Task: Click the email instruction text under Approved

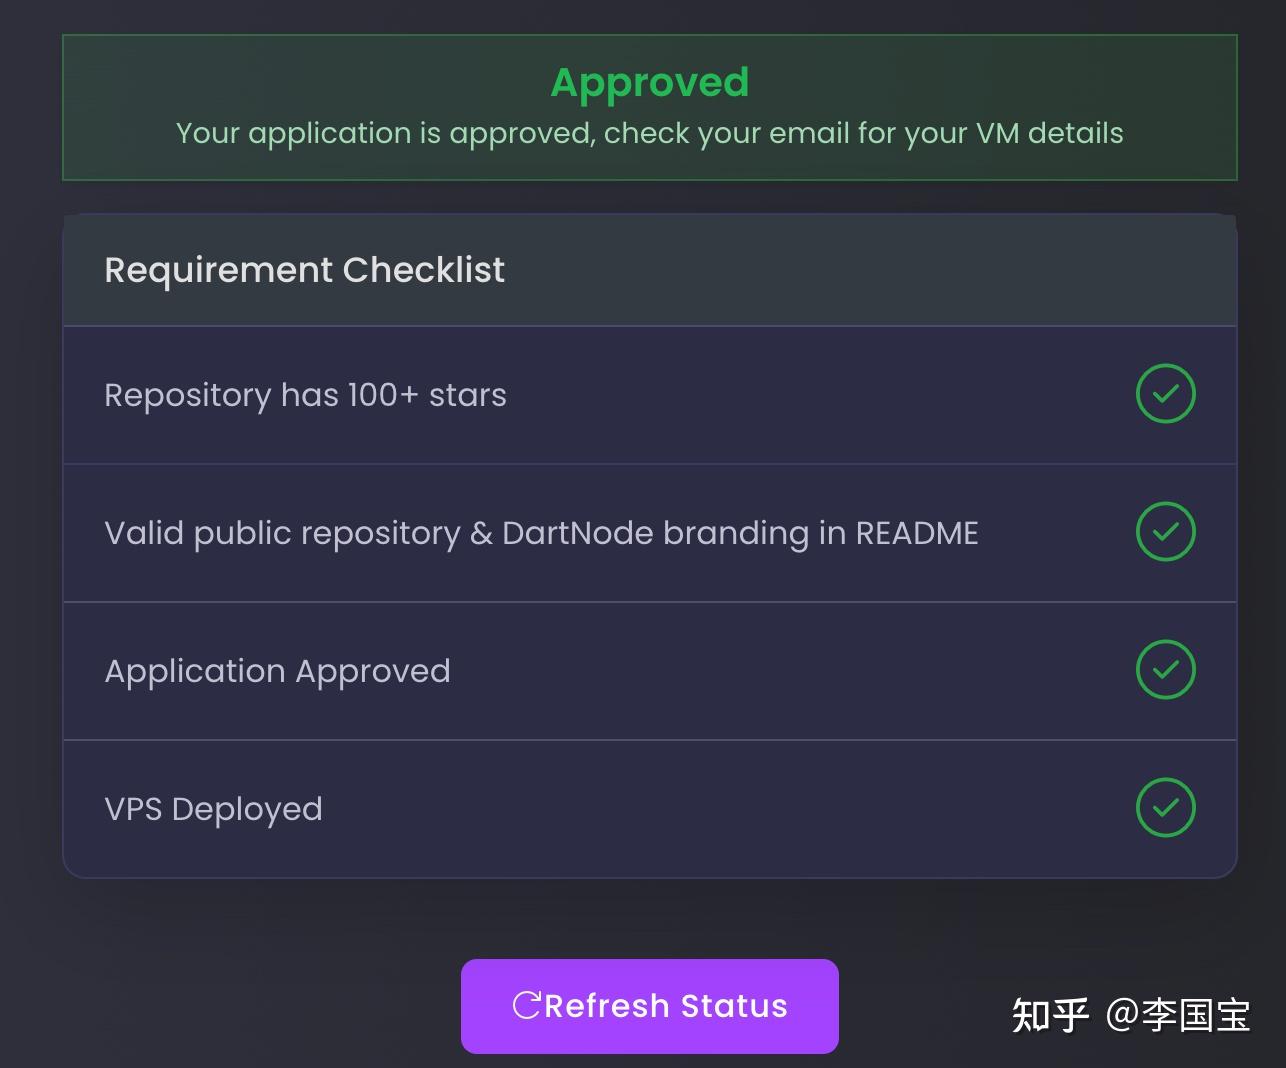Action: (x=649, y=133)
